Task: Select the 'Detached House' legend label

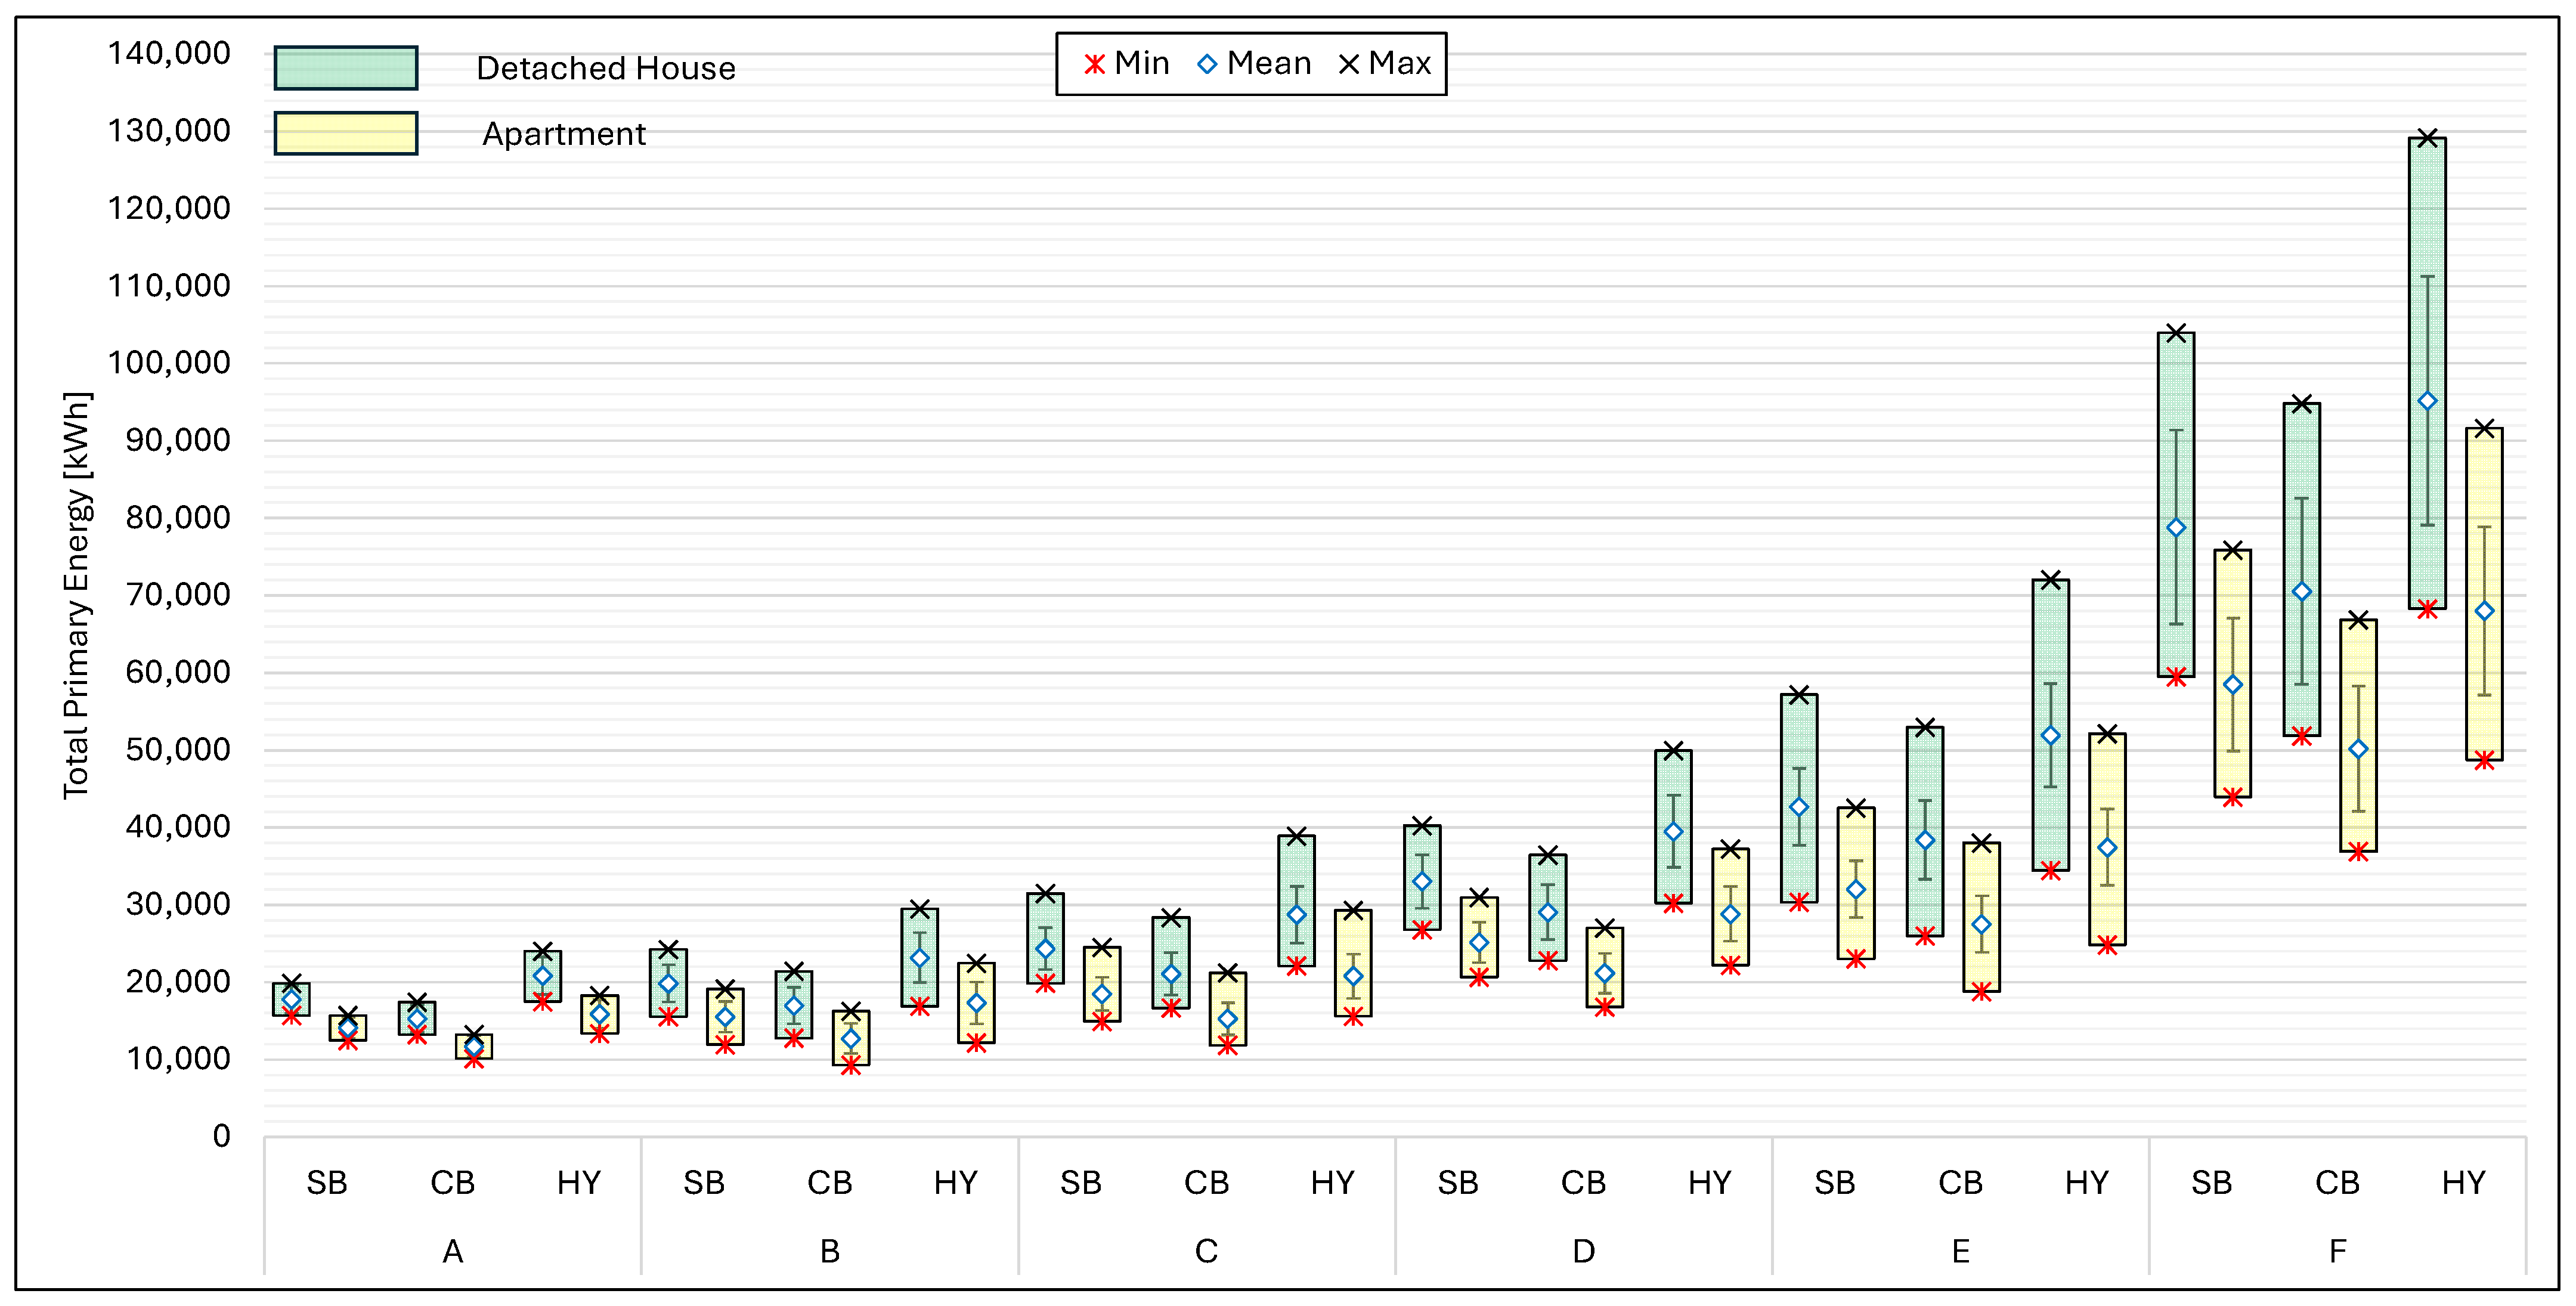Action: coord(606,68)
